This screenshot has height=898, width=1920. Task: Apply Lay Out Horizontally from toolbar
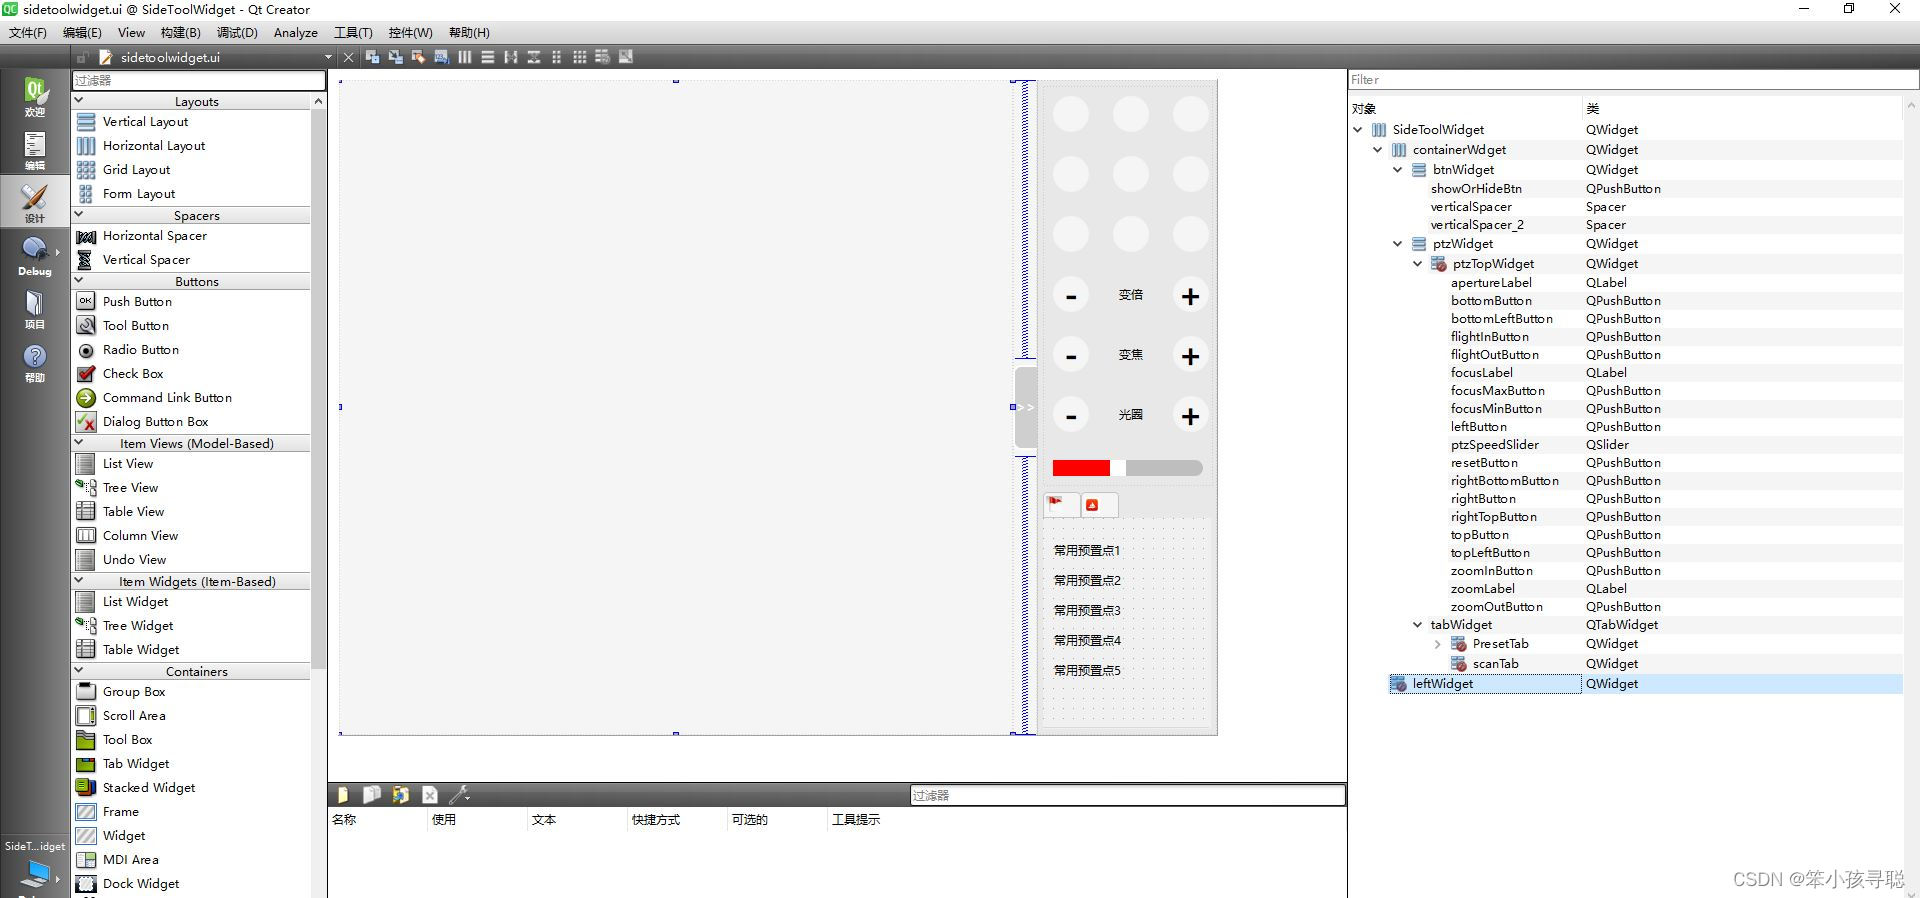click(x=465, y=57)
